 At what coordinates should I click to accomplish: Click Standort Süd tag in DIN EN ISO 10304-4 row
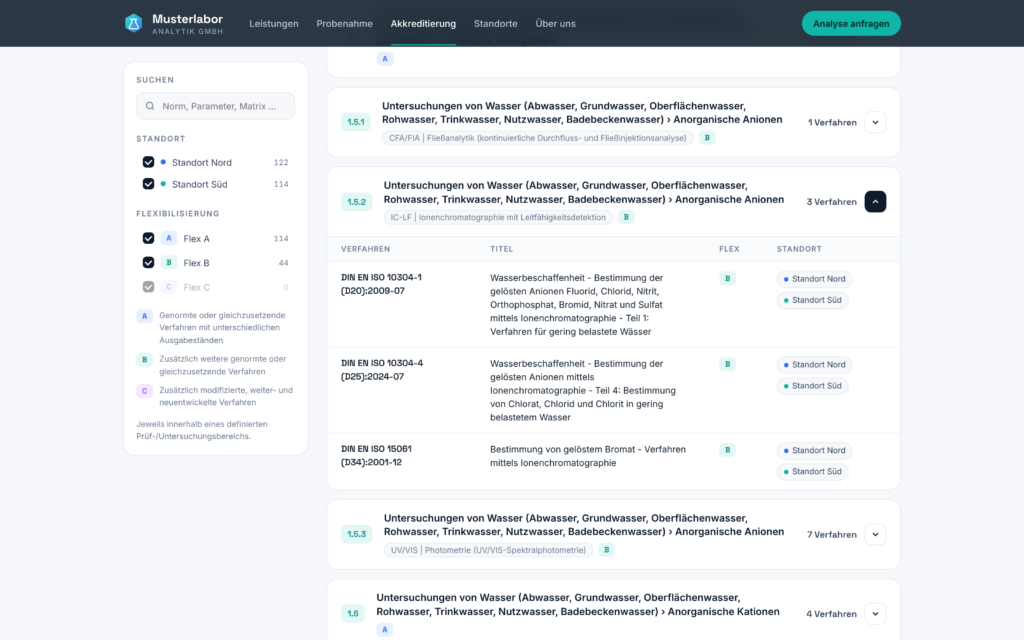click(x=812, y=386)
